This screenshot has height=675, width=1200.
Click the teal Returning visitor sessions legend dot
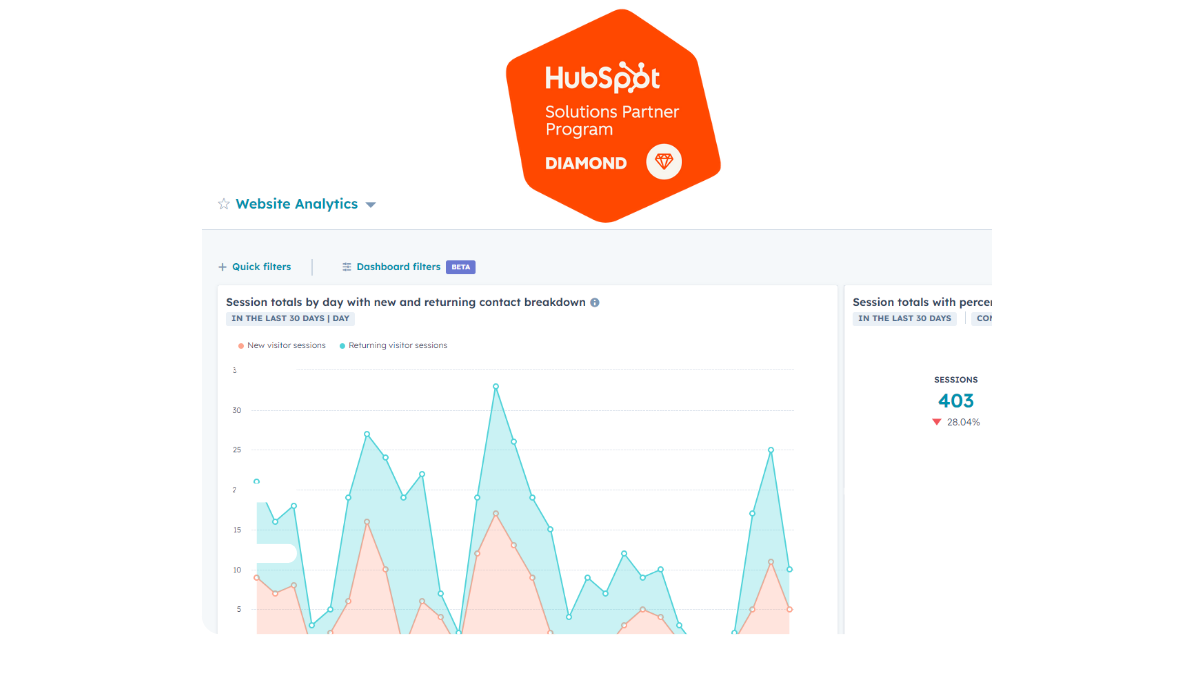(x=342, y=346)
